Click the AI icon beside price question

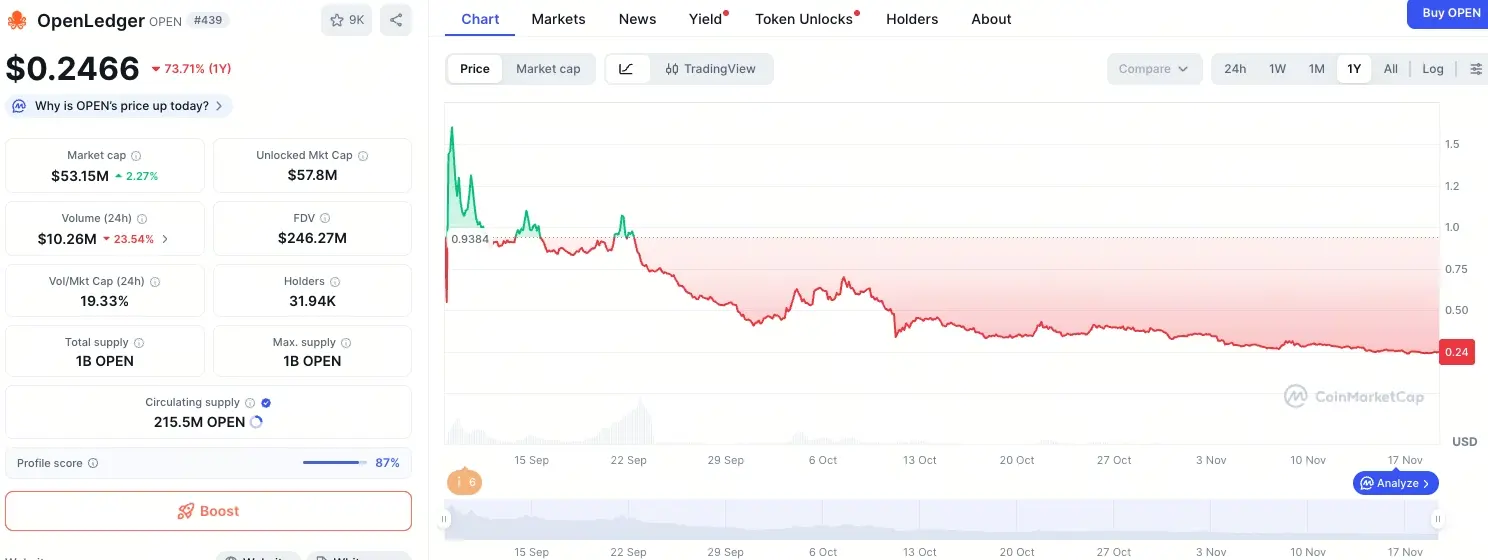19,106
